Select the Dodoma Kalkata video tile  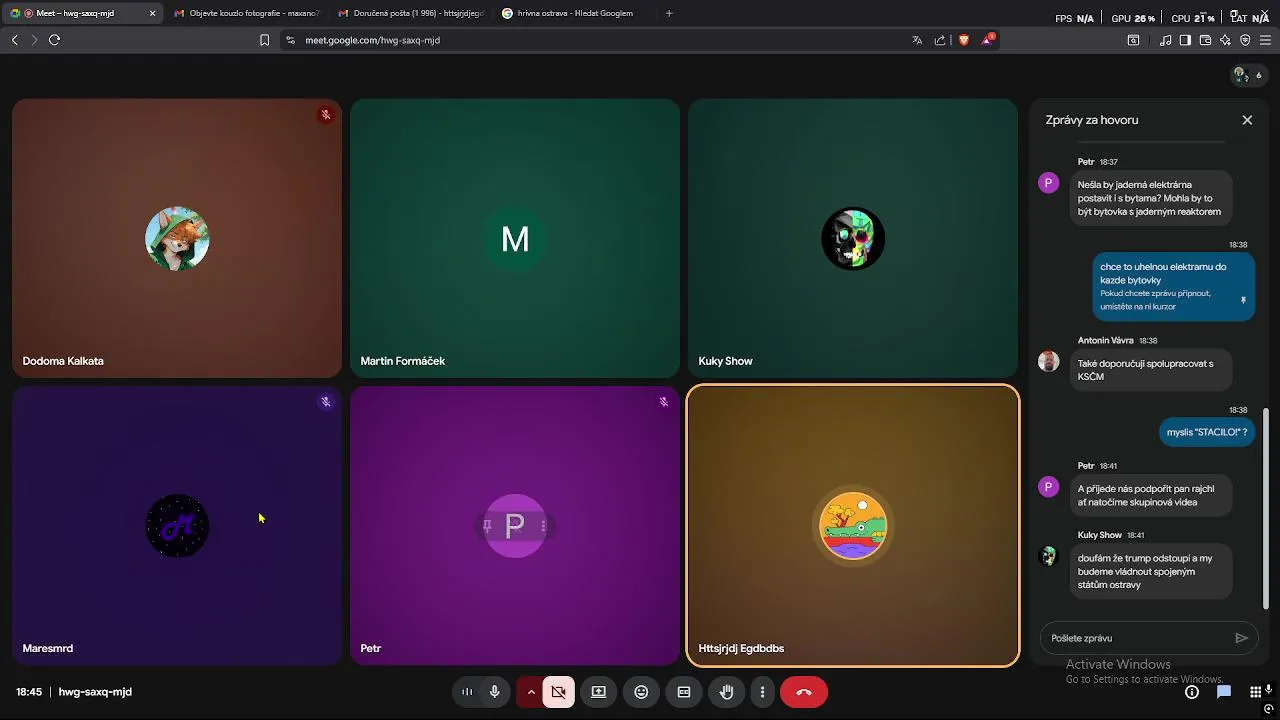click(177, 238)
